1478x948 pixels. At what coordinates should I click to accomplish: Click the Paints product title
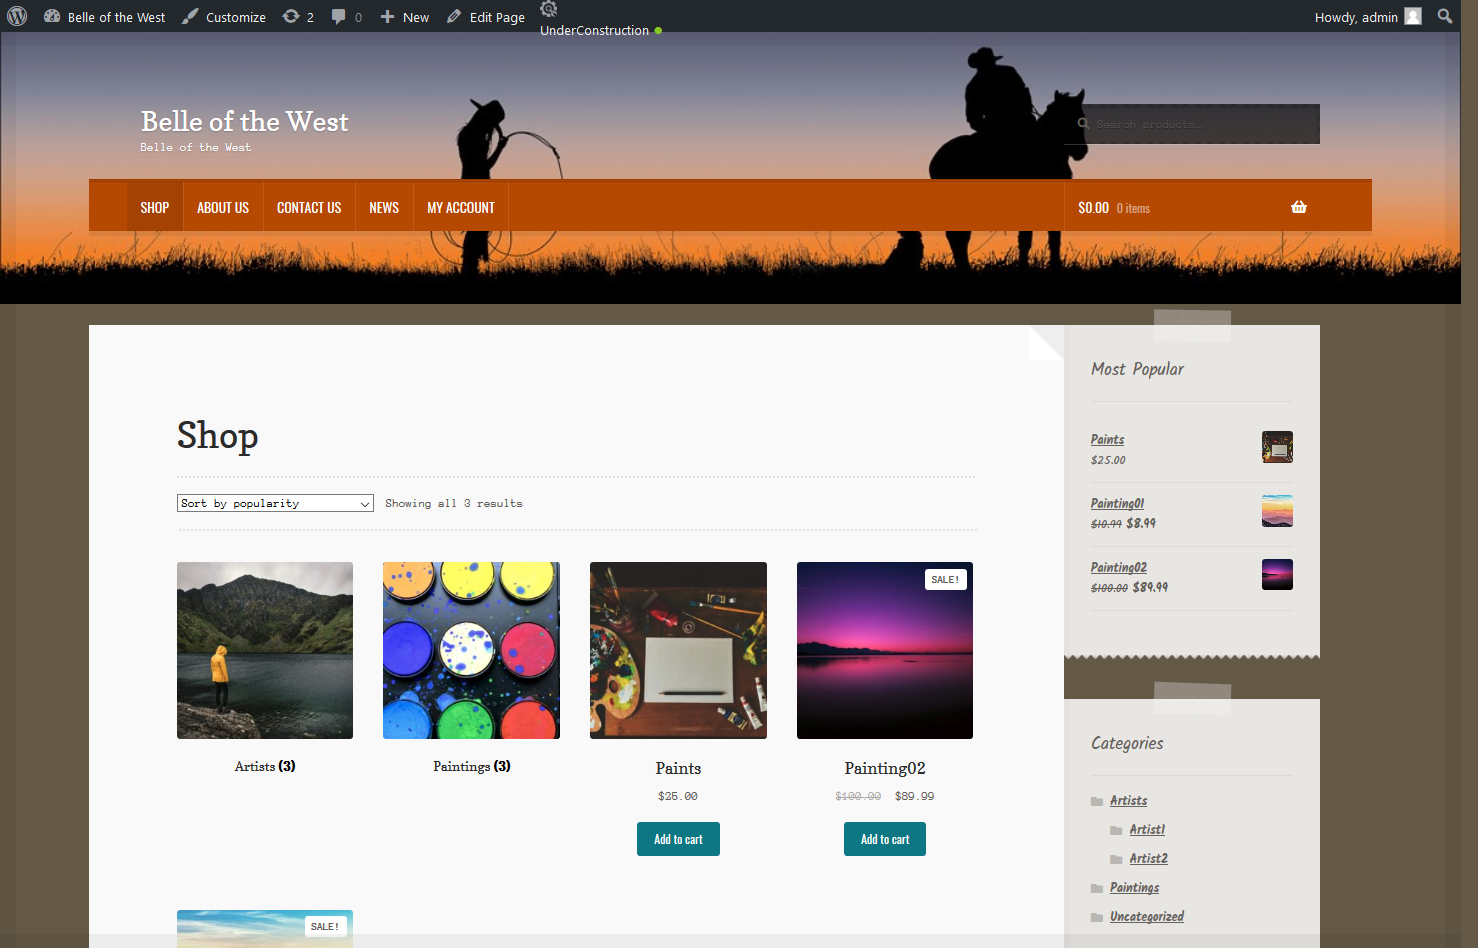tap(678, 768)
